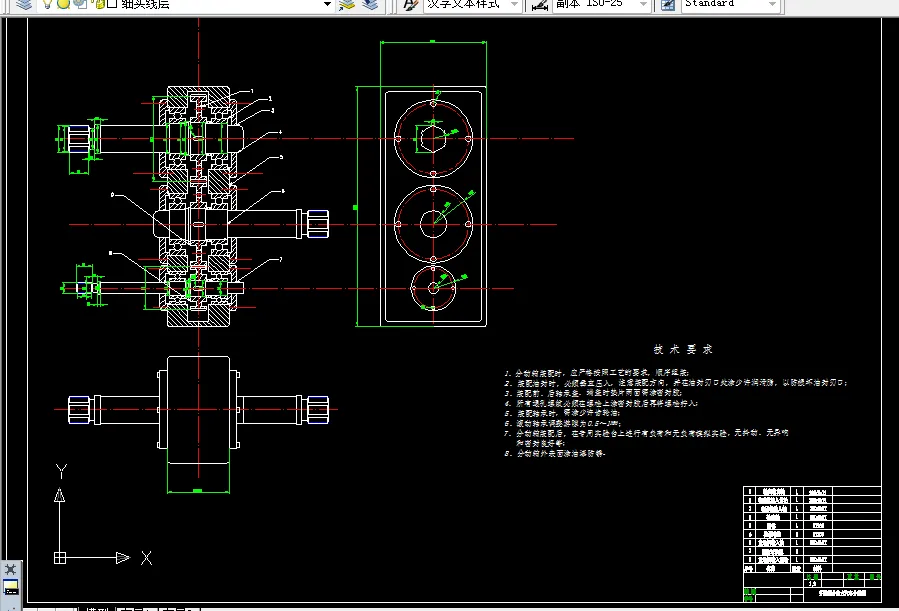Click the Layer Previous icon
Image resolution: width=899 pixels, height=611 pixels.
click(x=370, y=5)
